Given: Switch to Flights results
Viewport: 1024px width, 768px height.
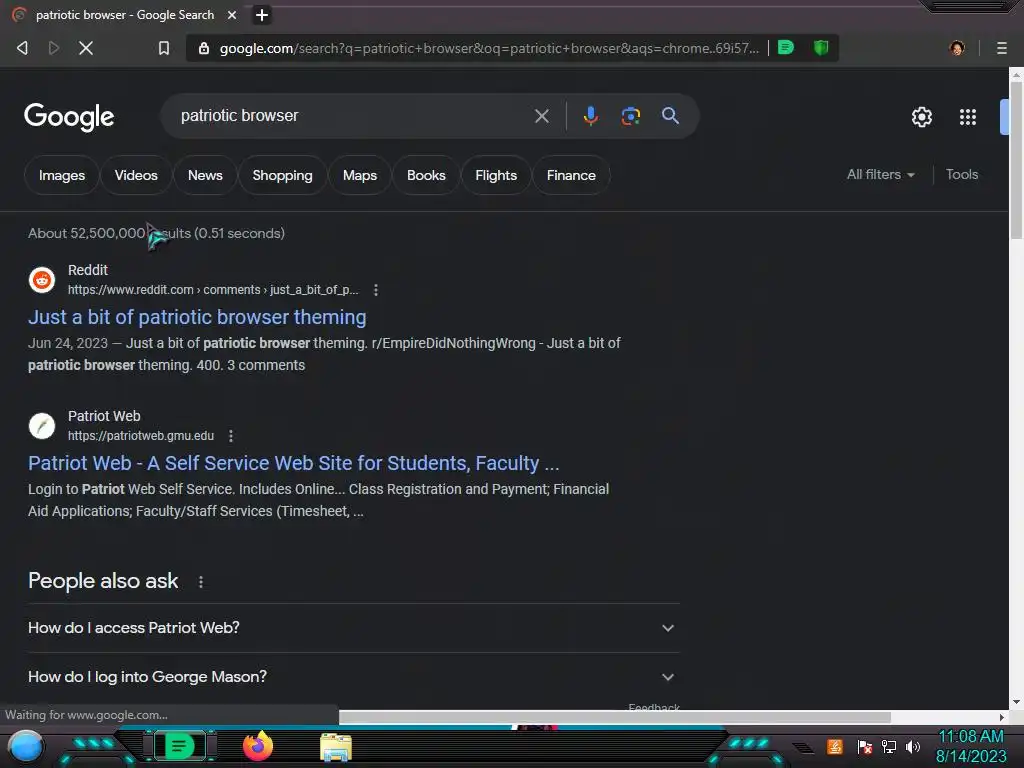Looking at the screenshot, I should [496, 175].
